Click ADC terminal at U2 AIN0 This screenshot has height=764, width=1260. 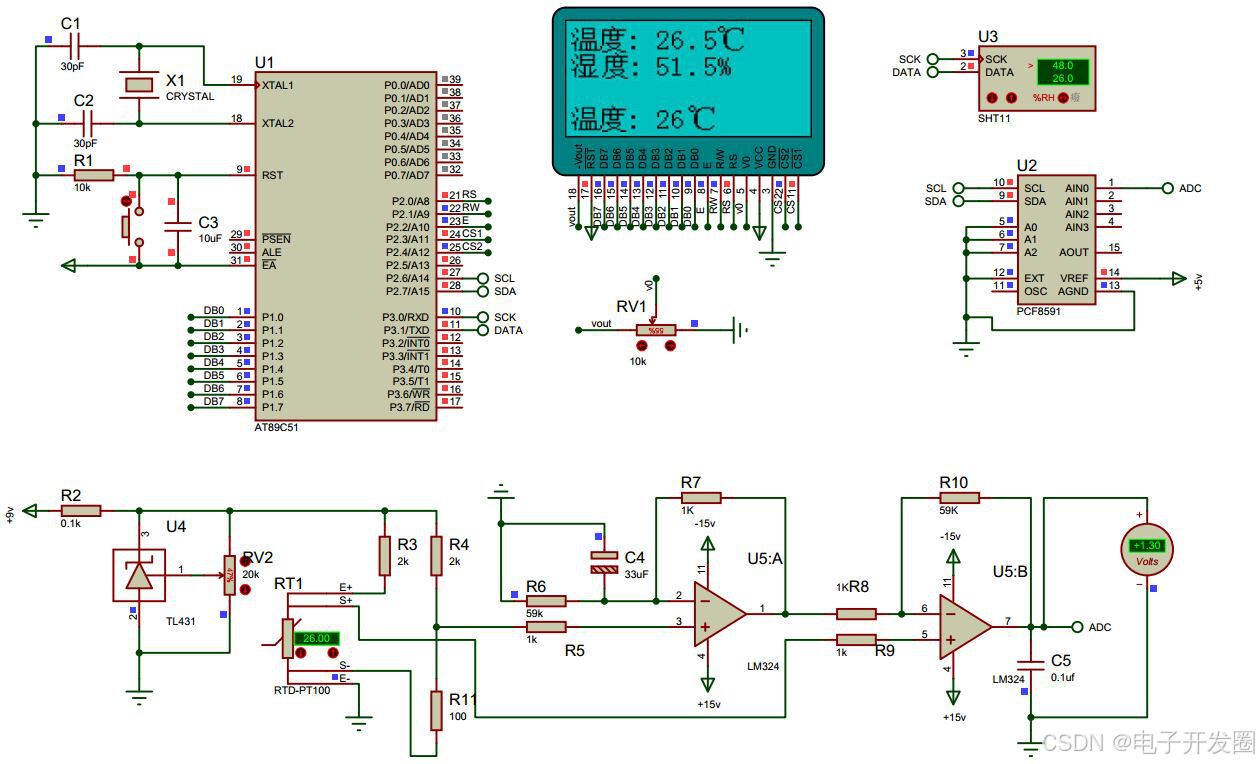(x=1167, y=188)
